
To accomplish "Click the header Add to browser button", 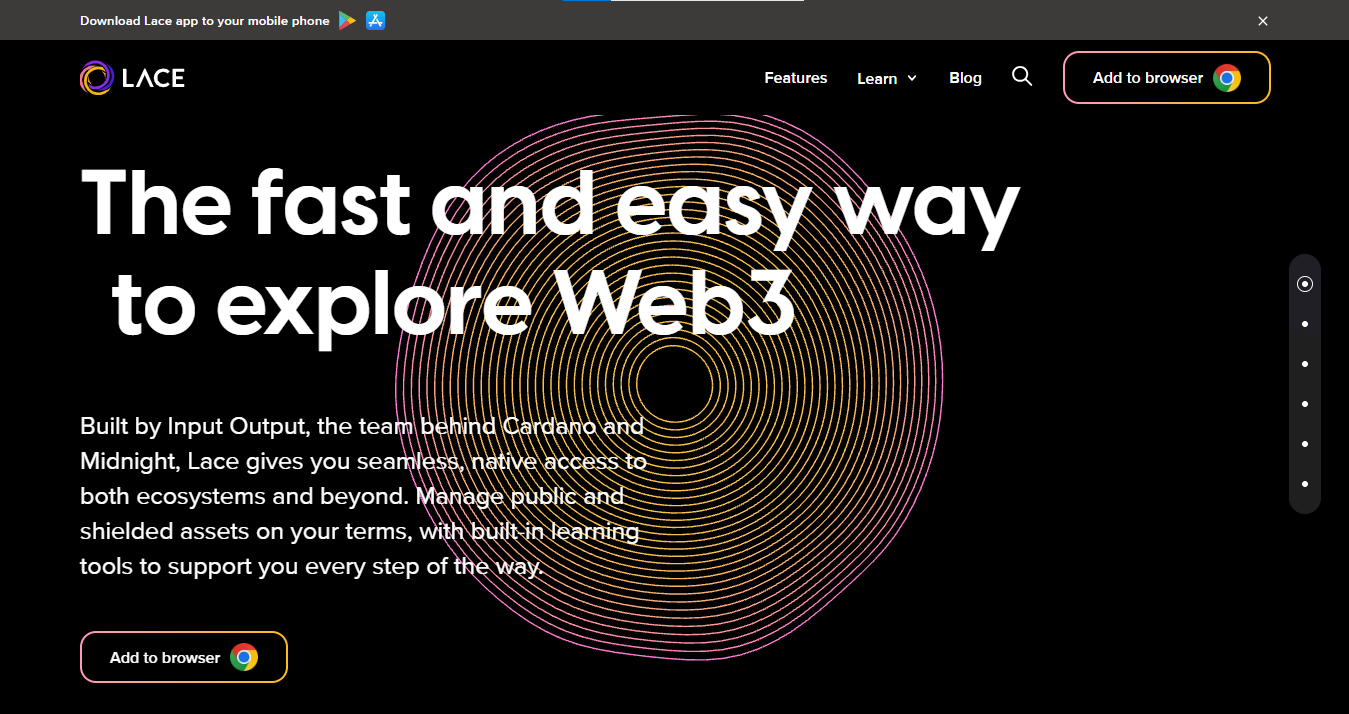I will pyautogui.click(x=1167, y=77).
